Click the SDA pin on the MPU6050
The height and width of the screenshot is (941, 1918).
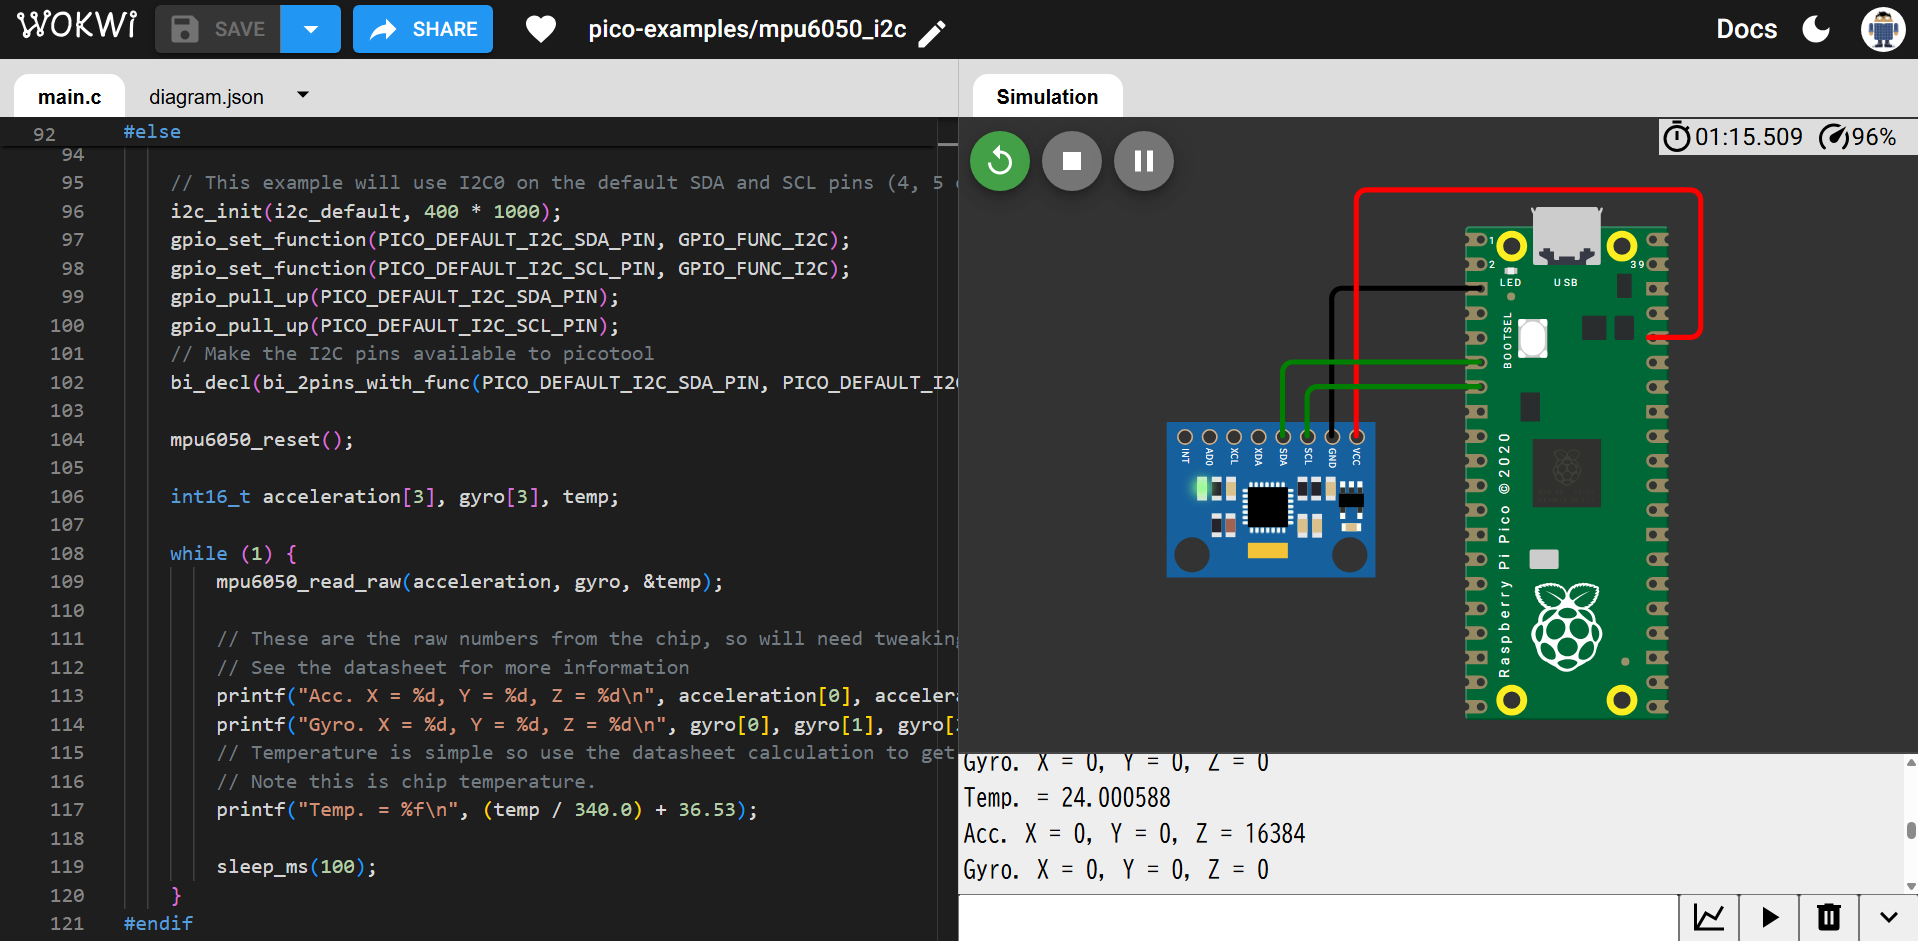[x=1283, y=437]
